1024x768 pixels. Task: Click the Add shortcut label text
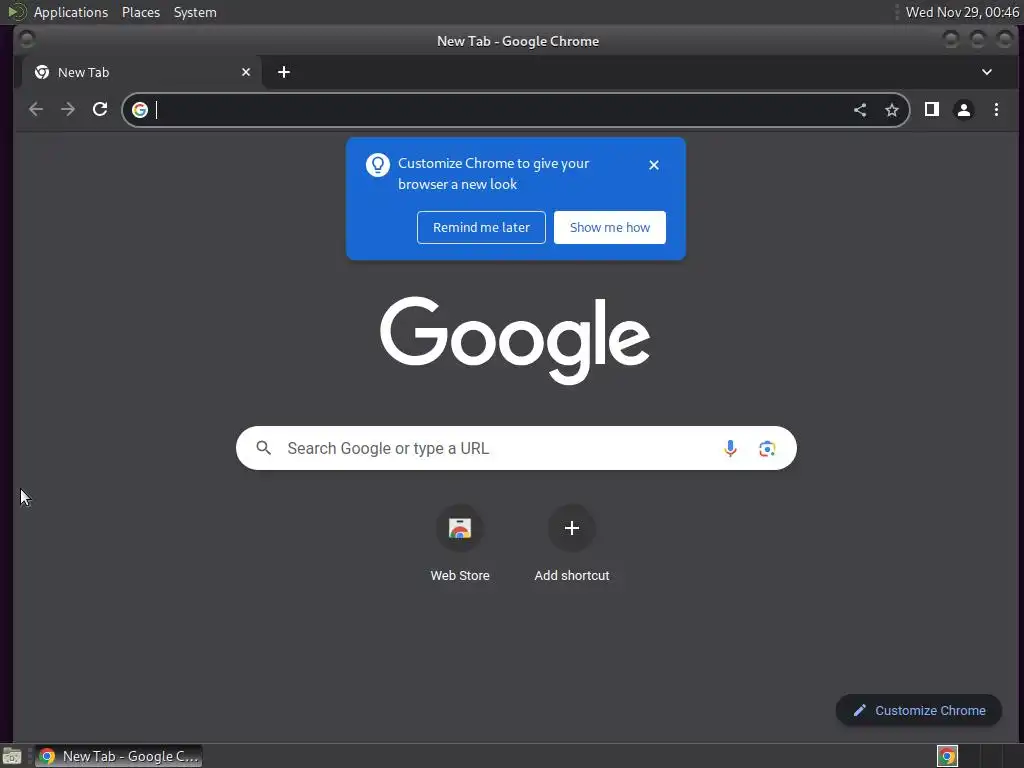(571, 575)
